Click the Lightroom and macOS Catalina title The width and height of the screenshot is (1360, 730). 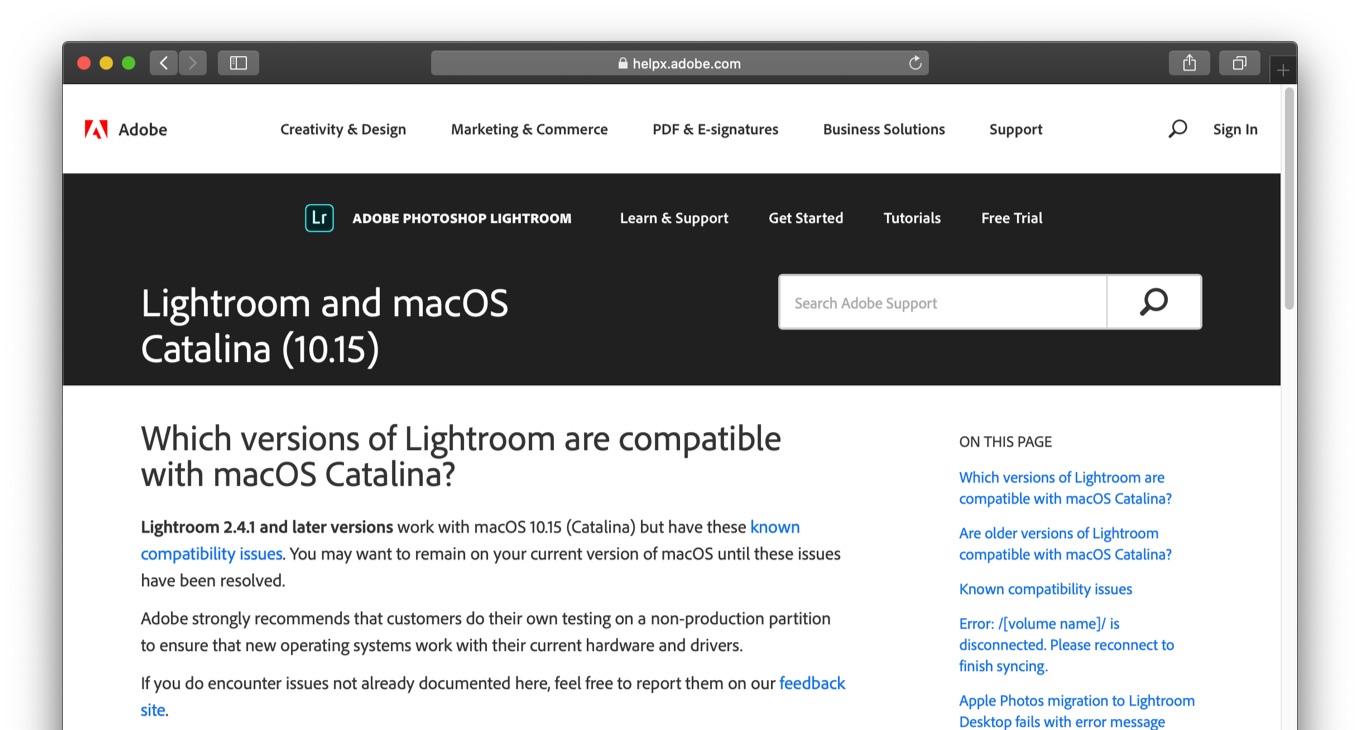325,326
